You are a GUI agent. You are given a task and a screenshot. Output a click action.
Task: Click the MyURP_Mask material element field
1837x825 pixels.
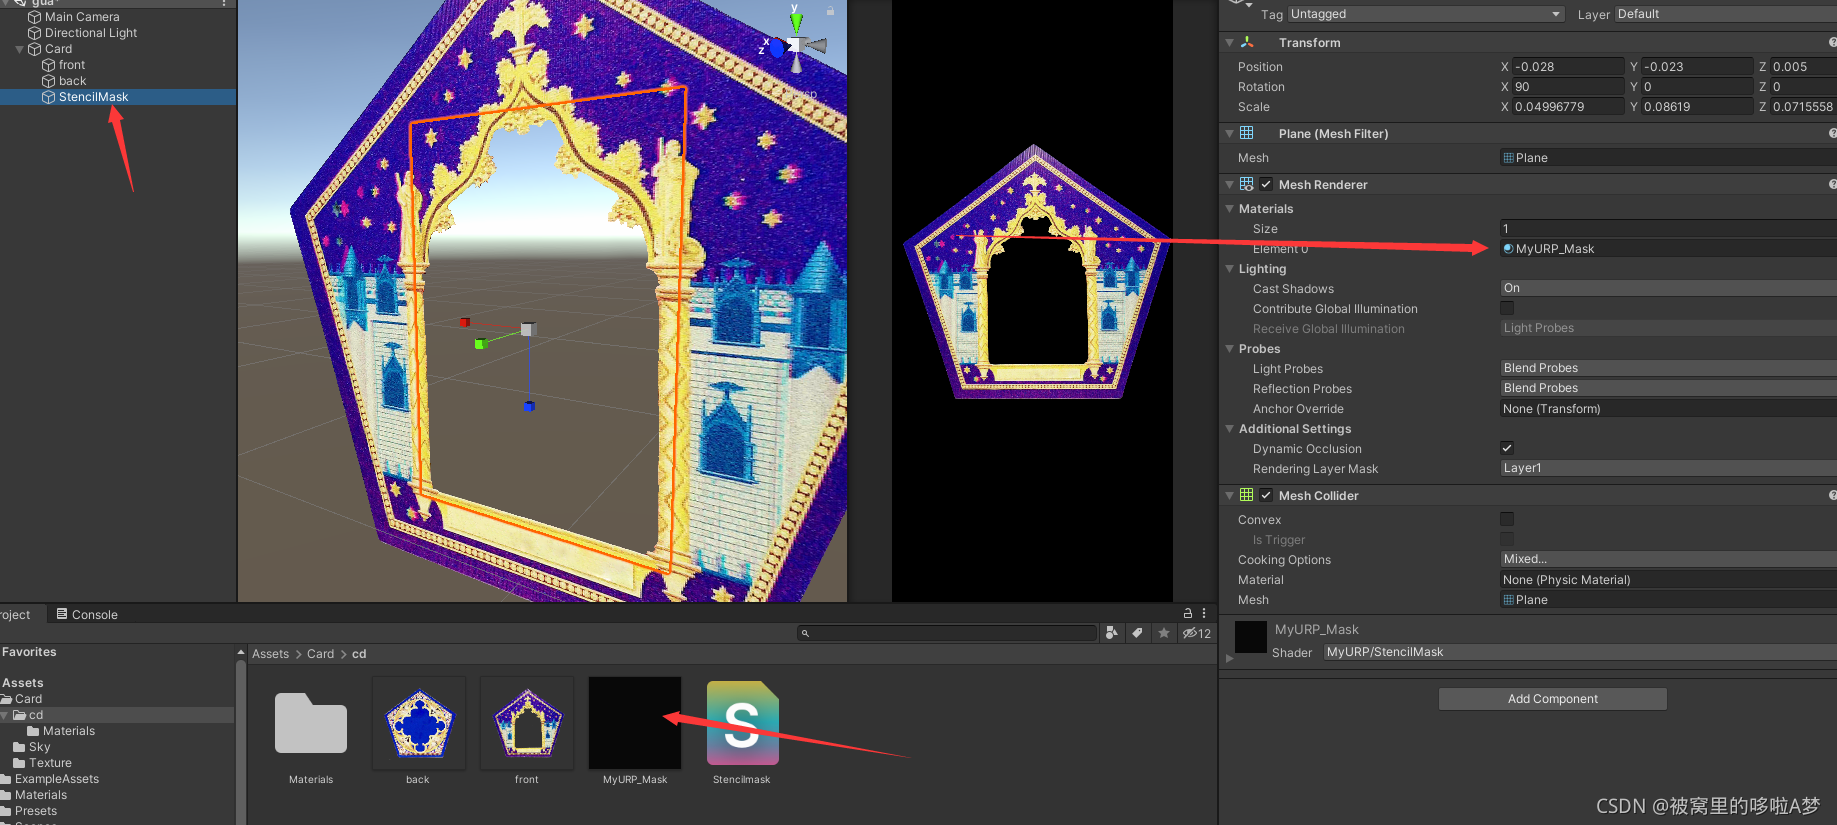point(1668,249)
